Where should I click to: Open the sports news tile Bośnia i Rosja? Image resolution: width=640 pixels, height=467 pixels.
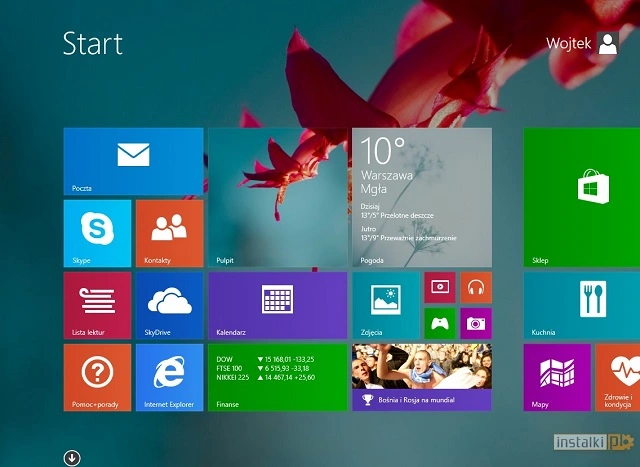[x=422, y=378]
